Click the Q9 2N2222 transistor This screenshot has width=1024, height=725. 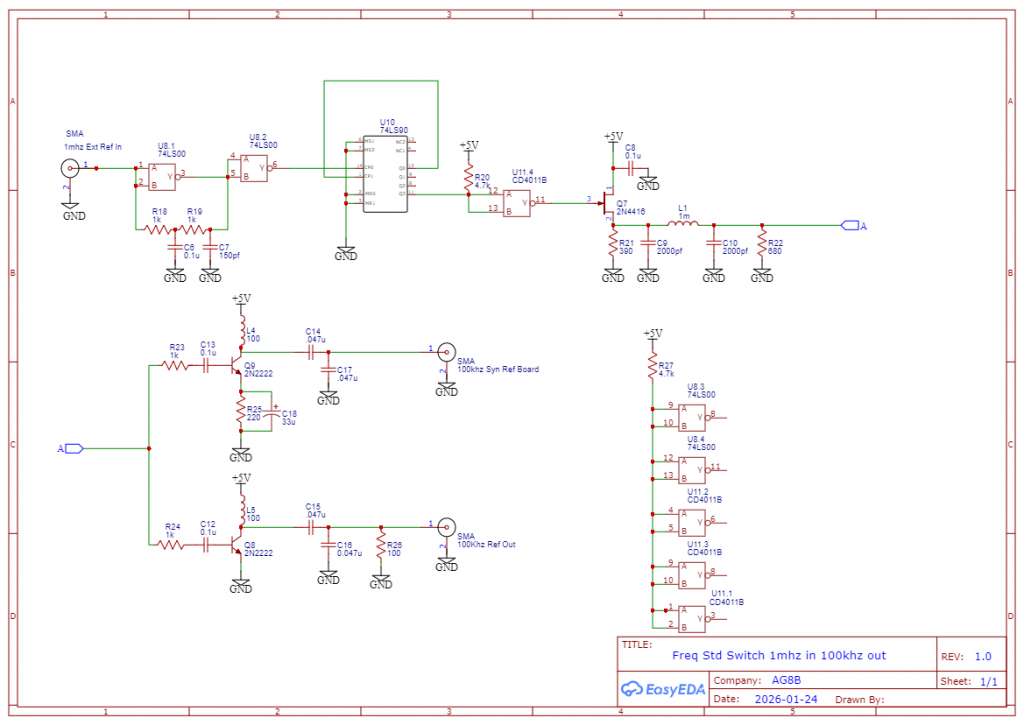pyautogui.click(x=236, y=366)
